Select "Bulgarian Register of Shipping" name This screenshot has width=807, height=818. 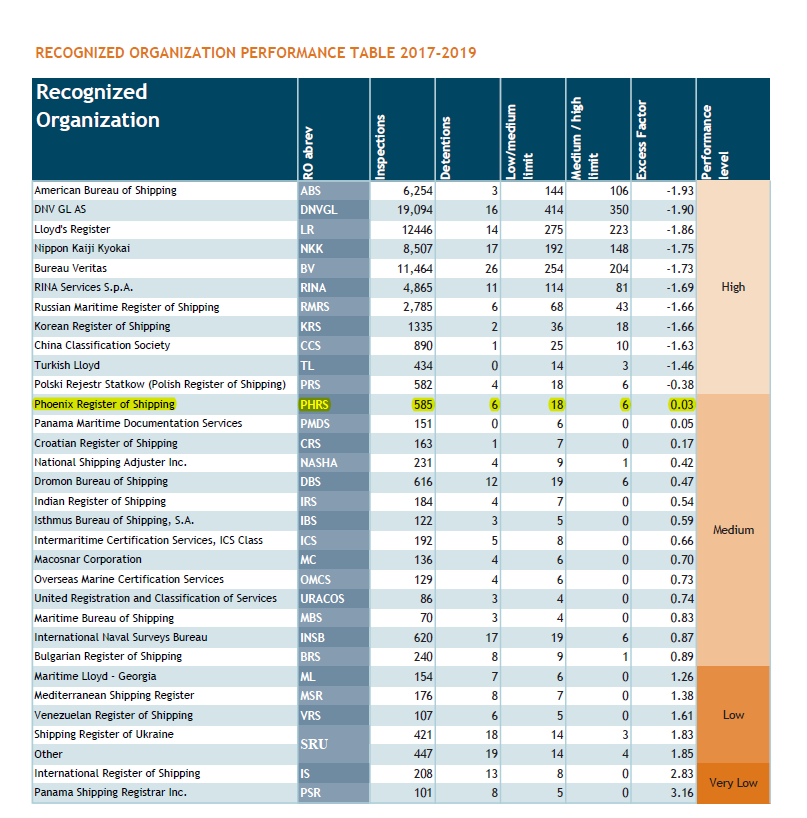(x=108, y=656)
